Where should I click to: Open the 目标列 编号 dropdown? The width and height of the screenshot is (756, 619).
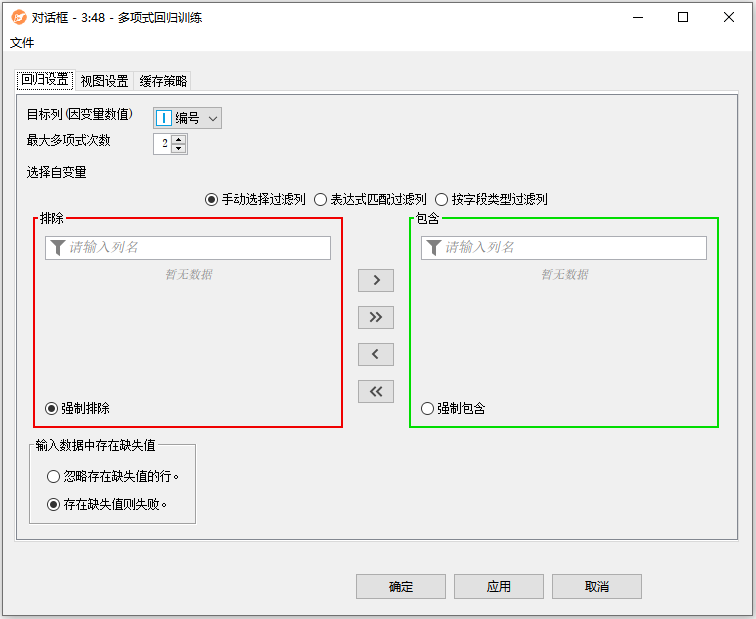[x=212, y=118]
